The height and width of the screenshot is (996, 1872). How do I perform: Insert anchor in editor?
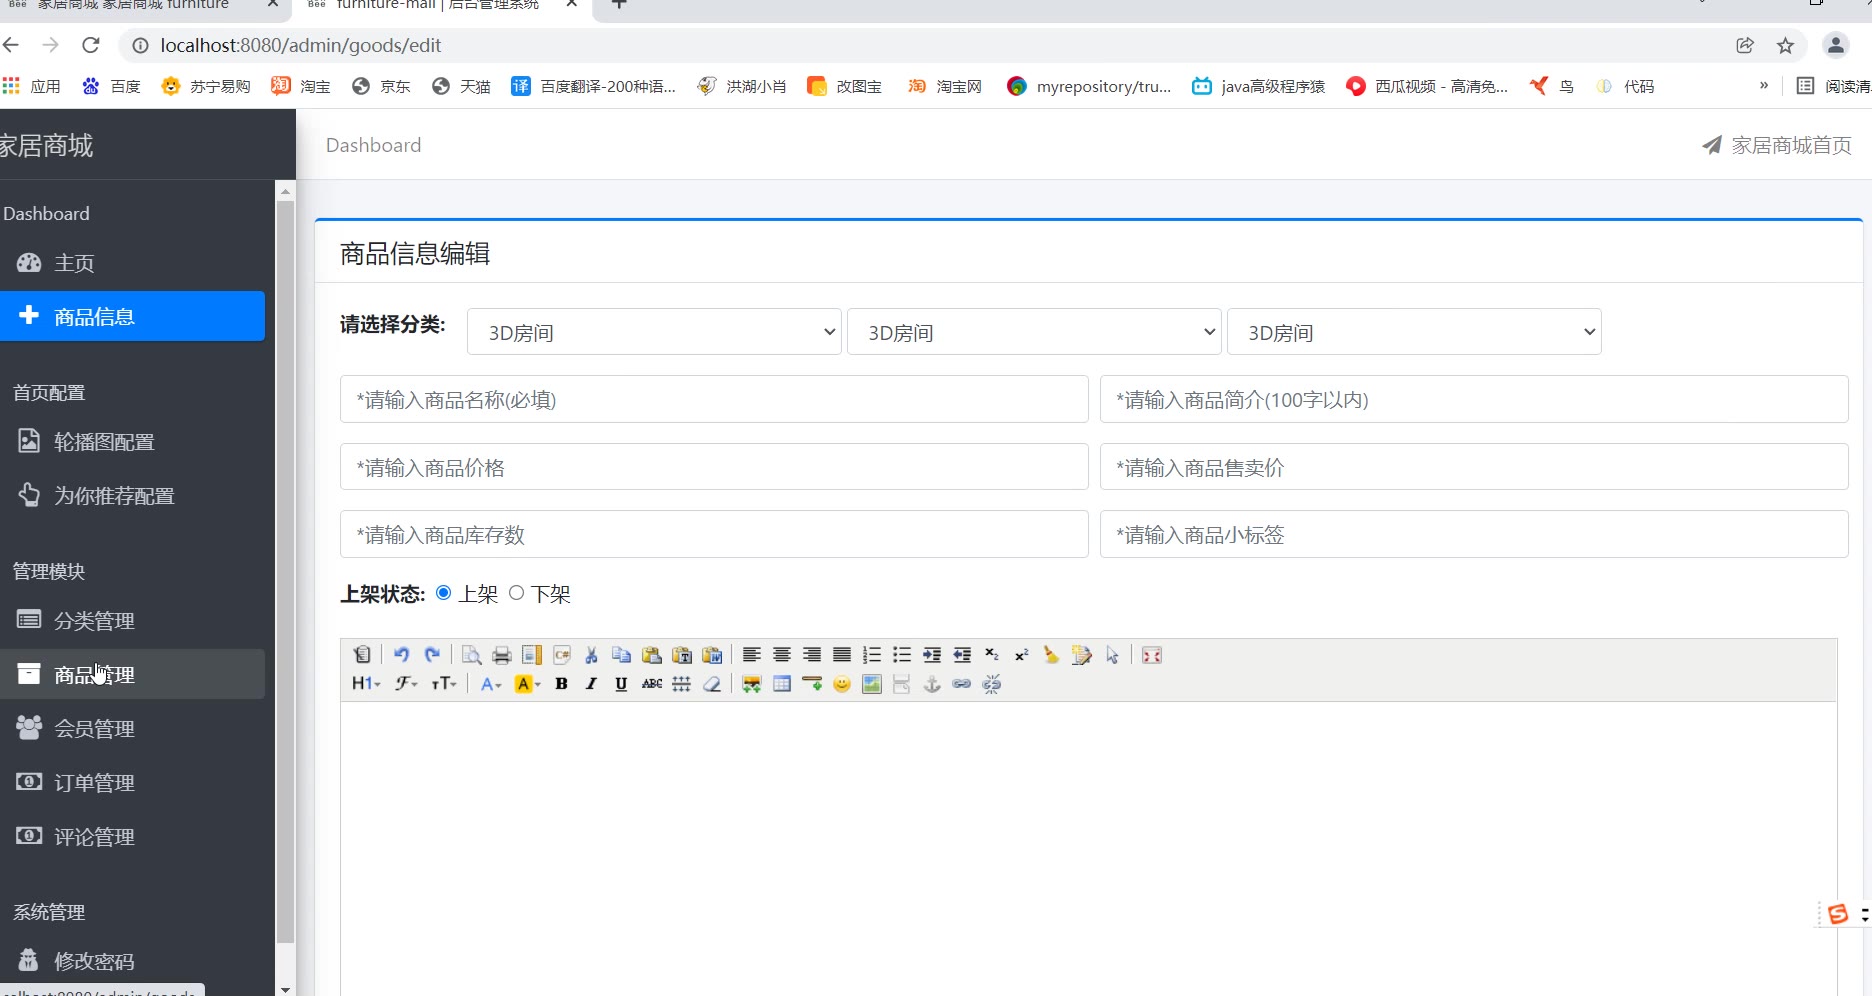click(x=932, y=684)
